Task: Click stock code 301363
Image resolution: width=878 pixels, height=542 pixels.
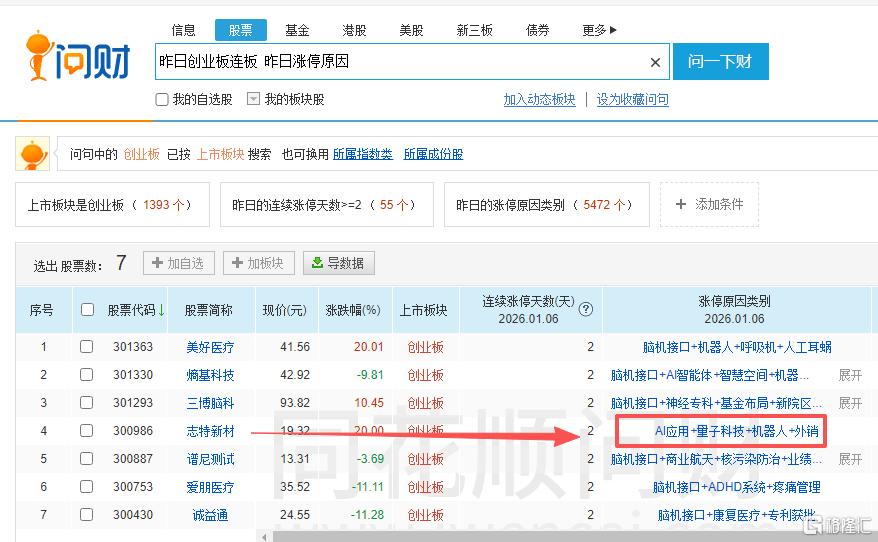Action: [133, 347]
